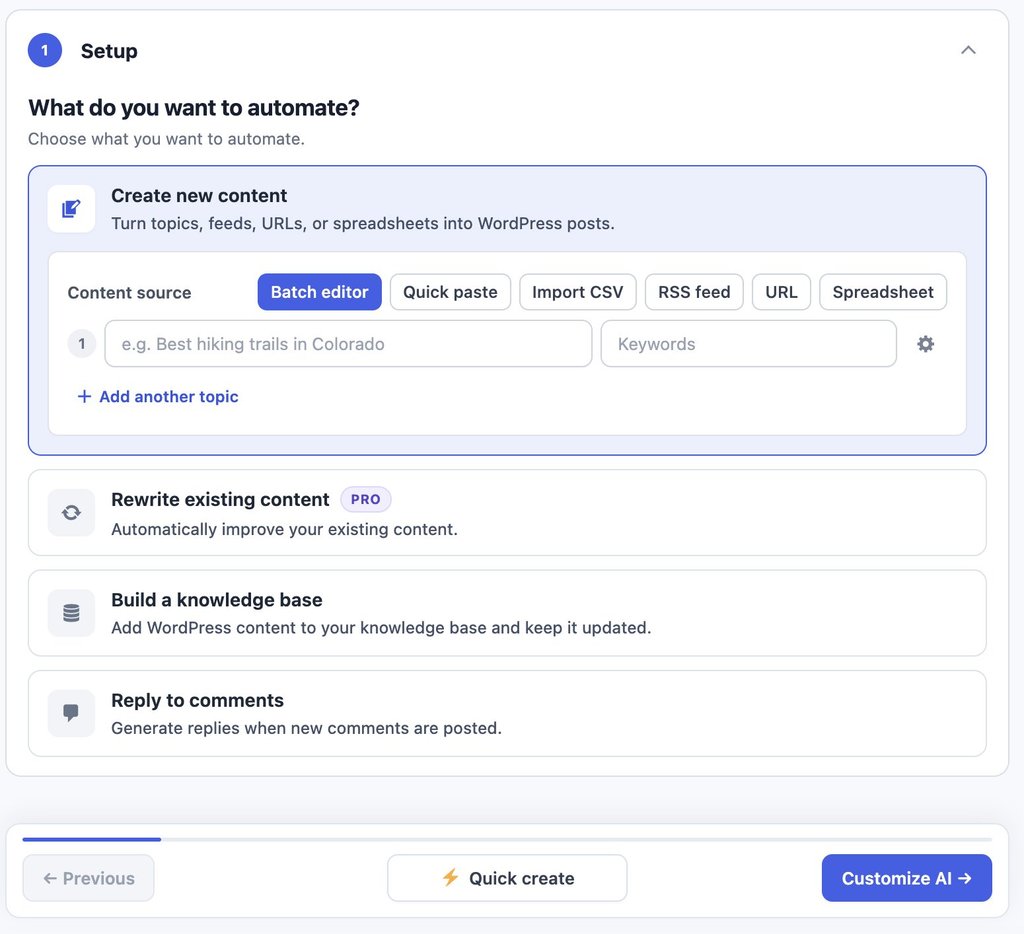Click the plus icon beside Add another topic
The width and height of the screenshot is (1024, 934).
(x=84, y=396)
